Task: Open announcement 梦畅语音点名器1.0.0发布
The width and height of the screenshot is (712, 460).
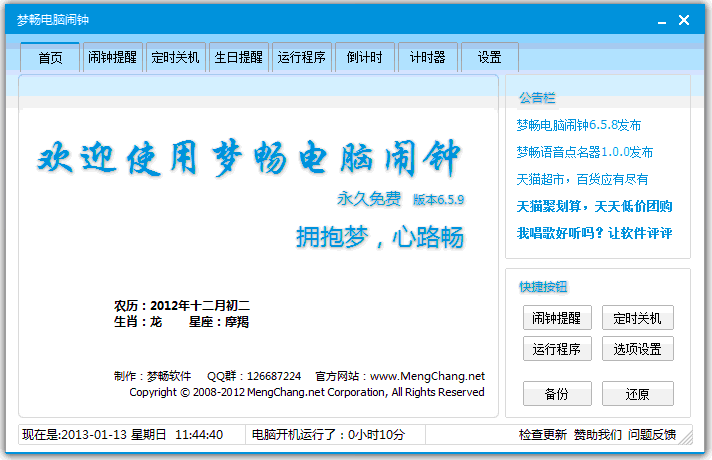Action: tap(584, 152)
